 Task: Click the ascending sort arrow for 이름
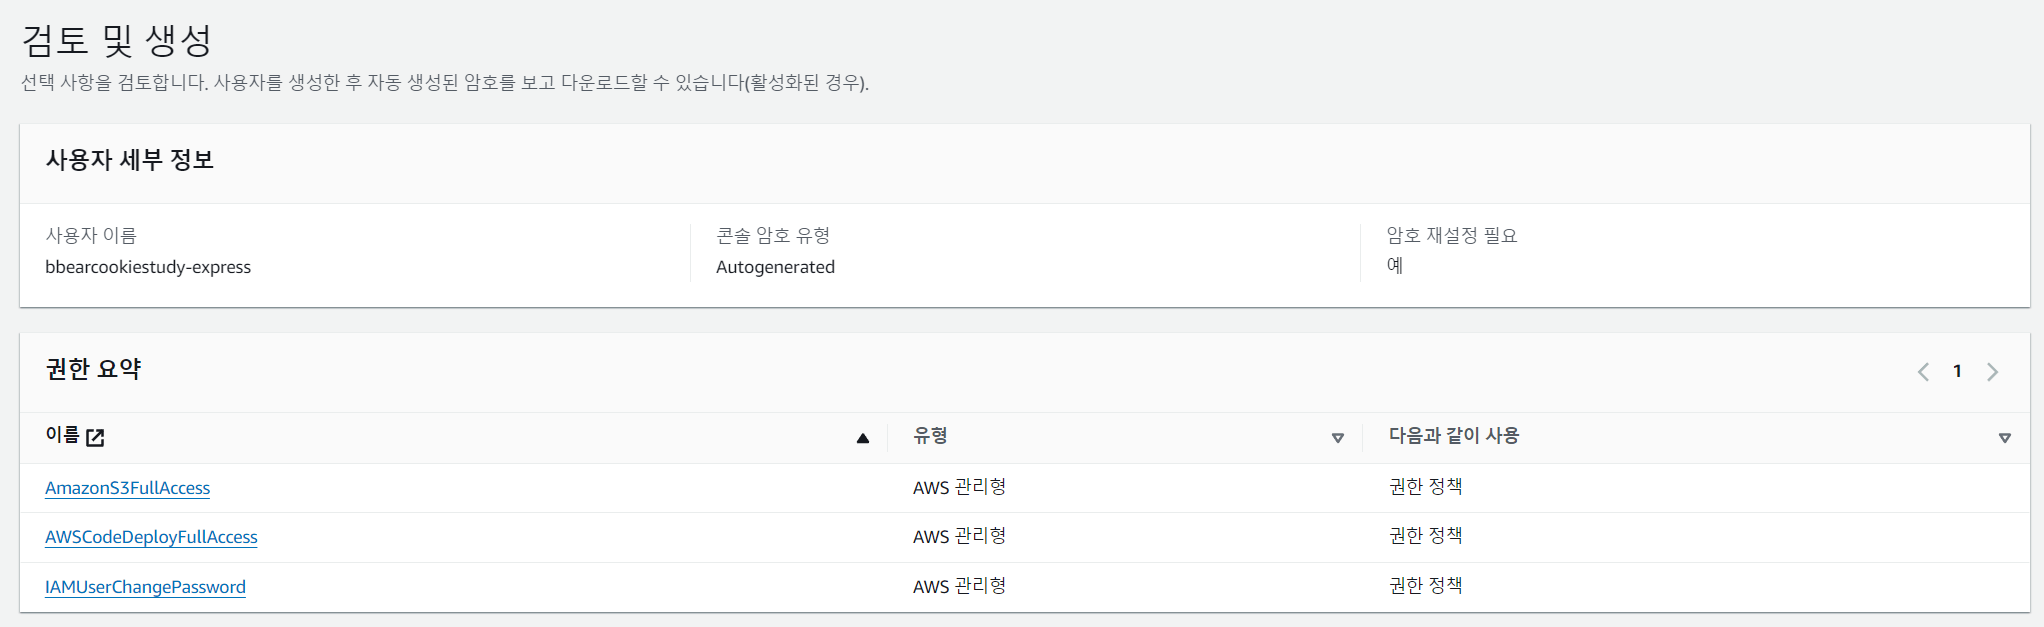(863, 438)
